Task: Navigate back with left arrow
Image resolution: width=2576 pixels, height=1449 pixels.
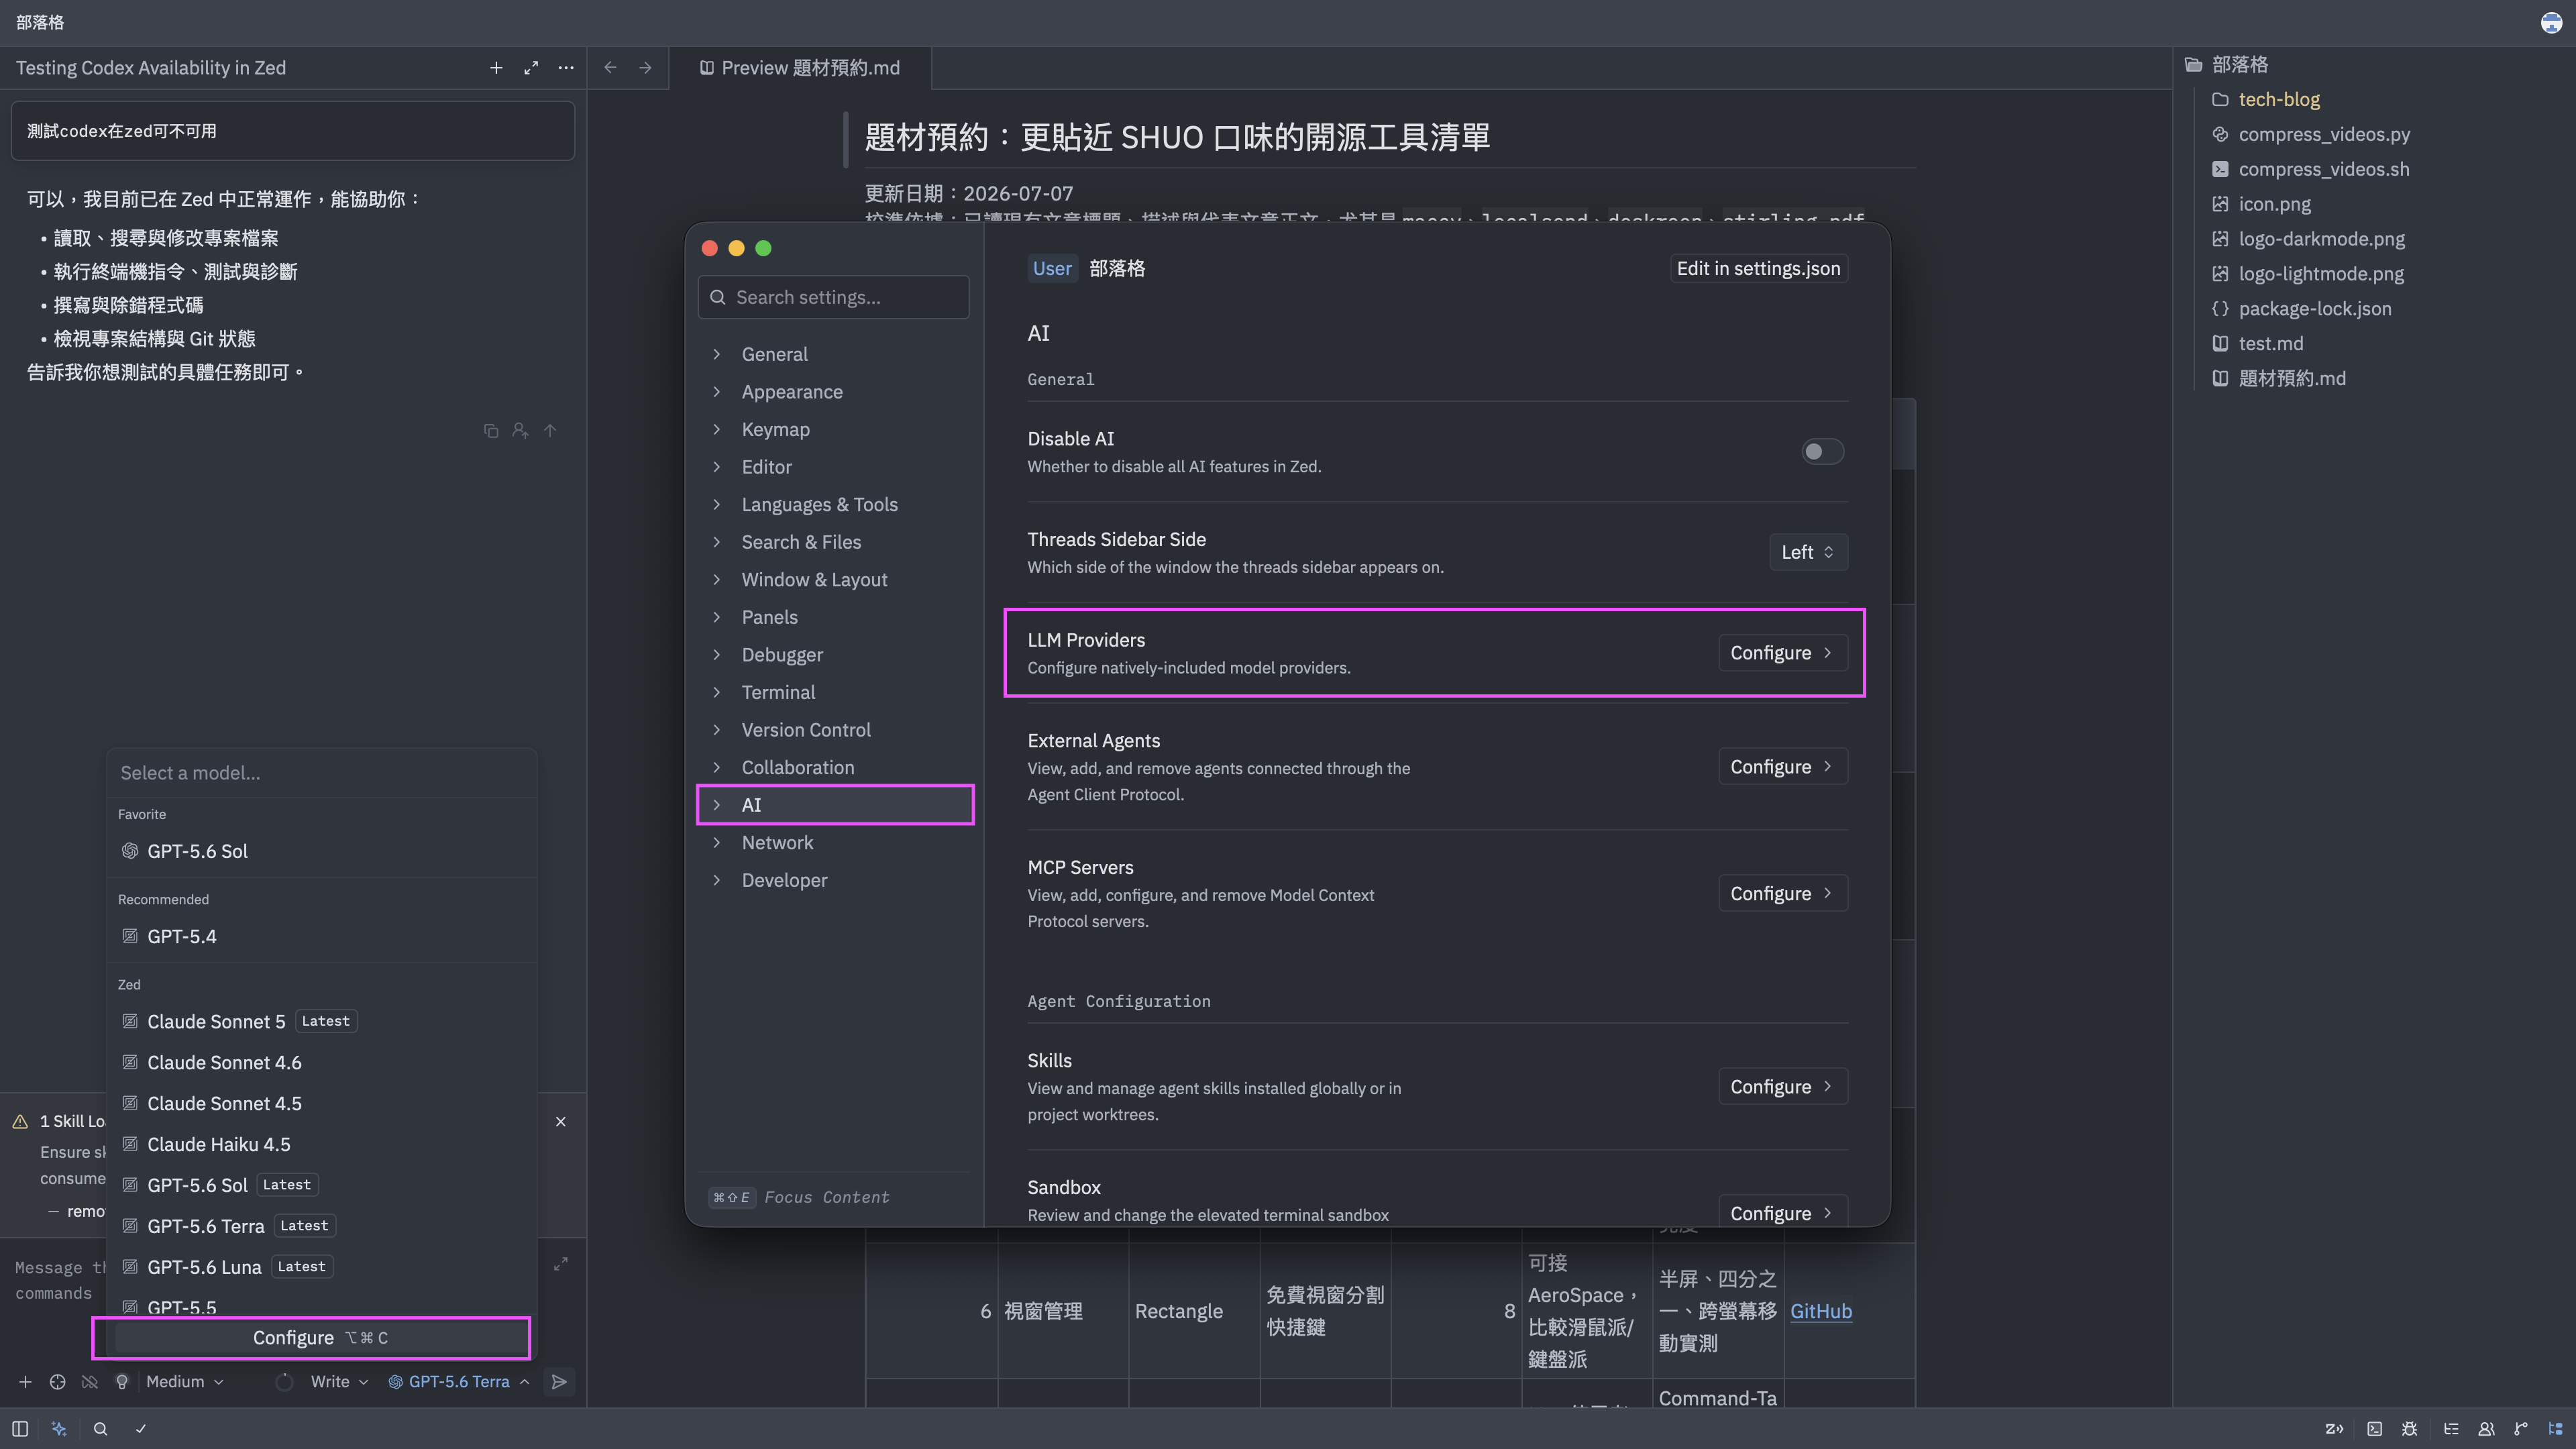Action: point(610,68)
